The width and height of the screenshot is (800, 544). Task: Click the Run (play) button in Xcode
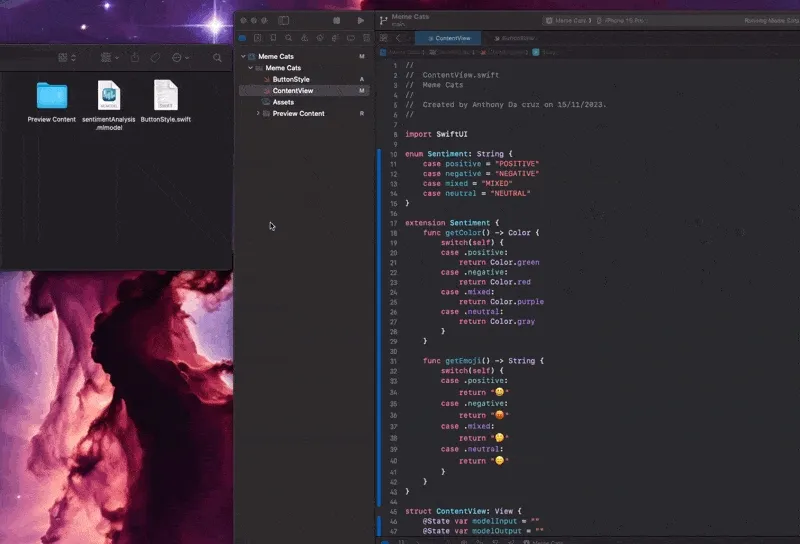tap(361, 20)
